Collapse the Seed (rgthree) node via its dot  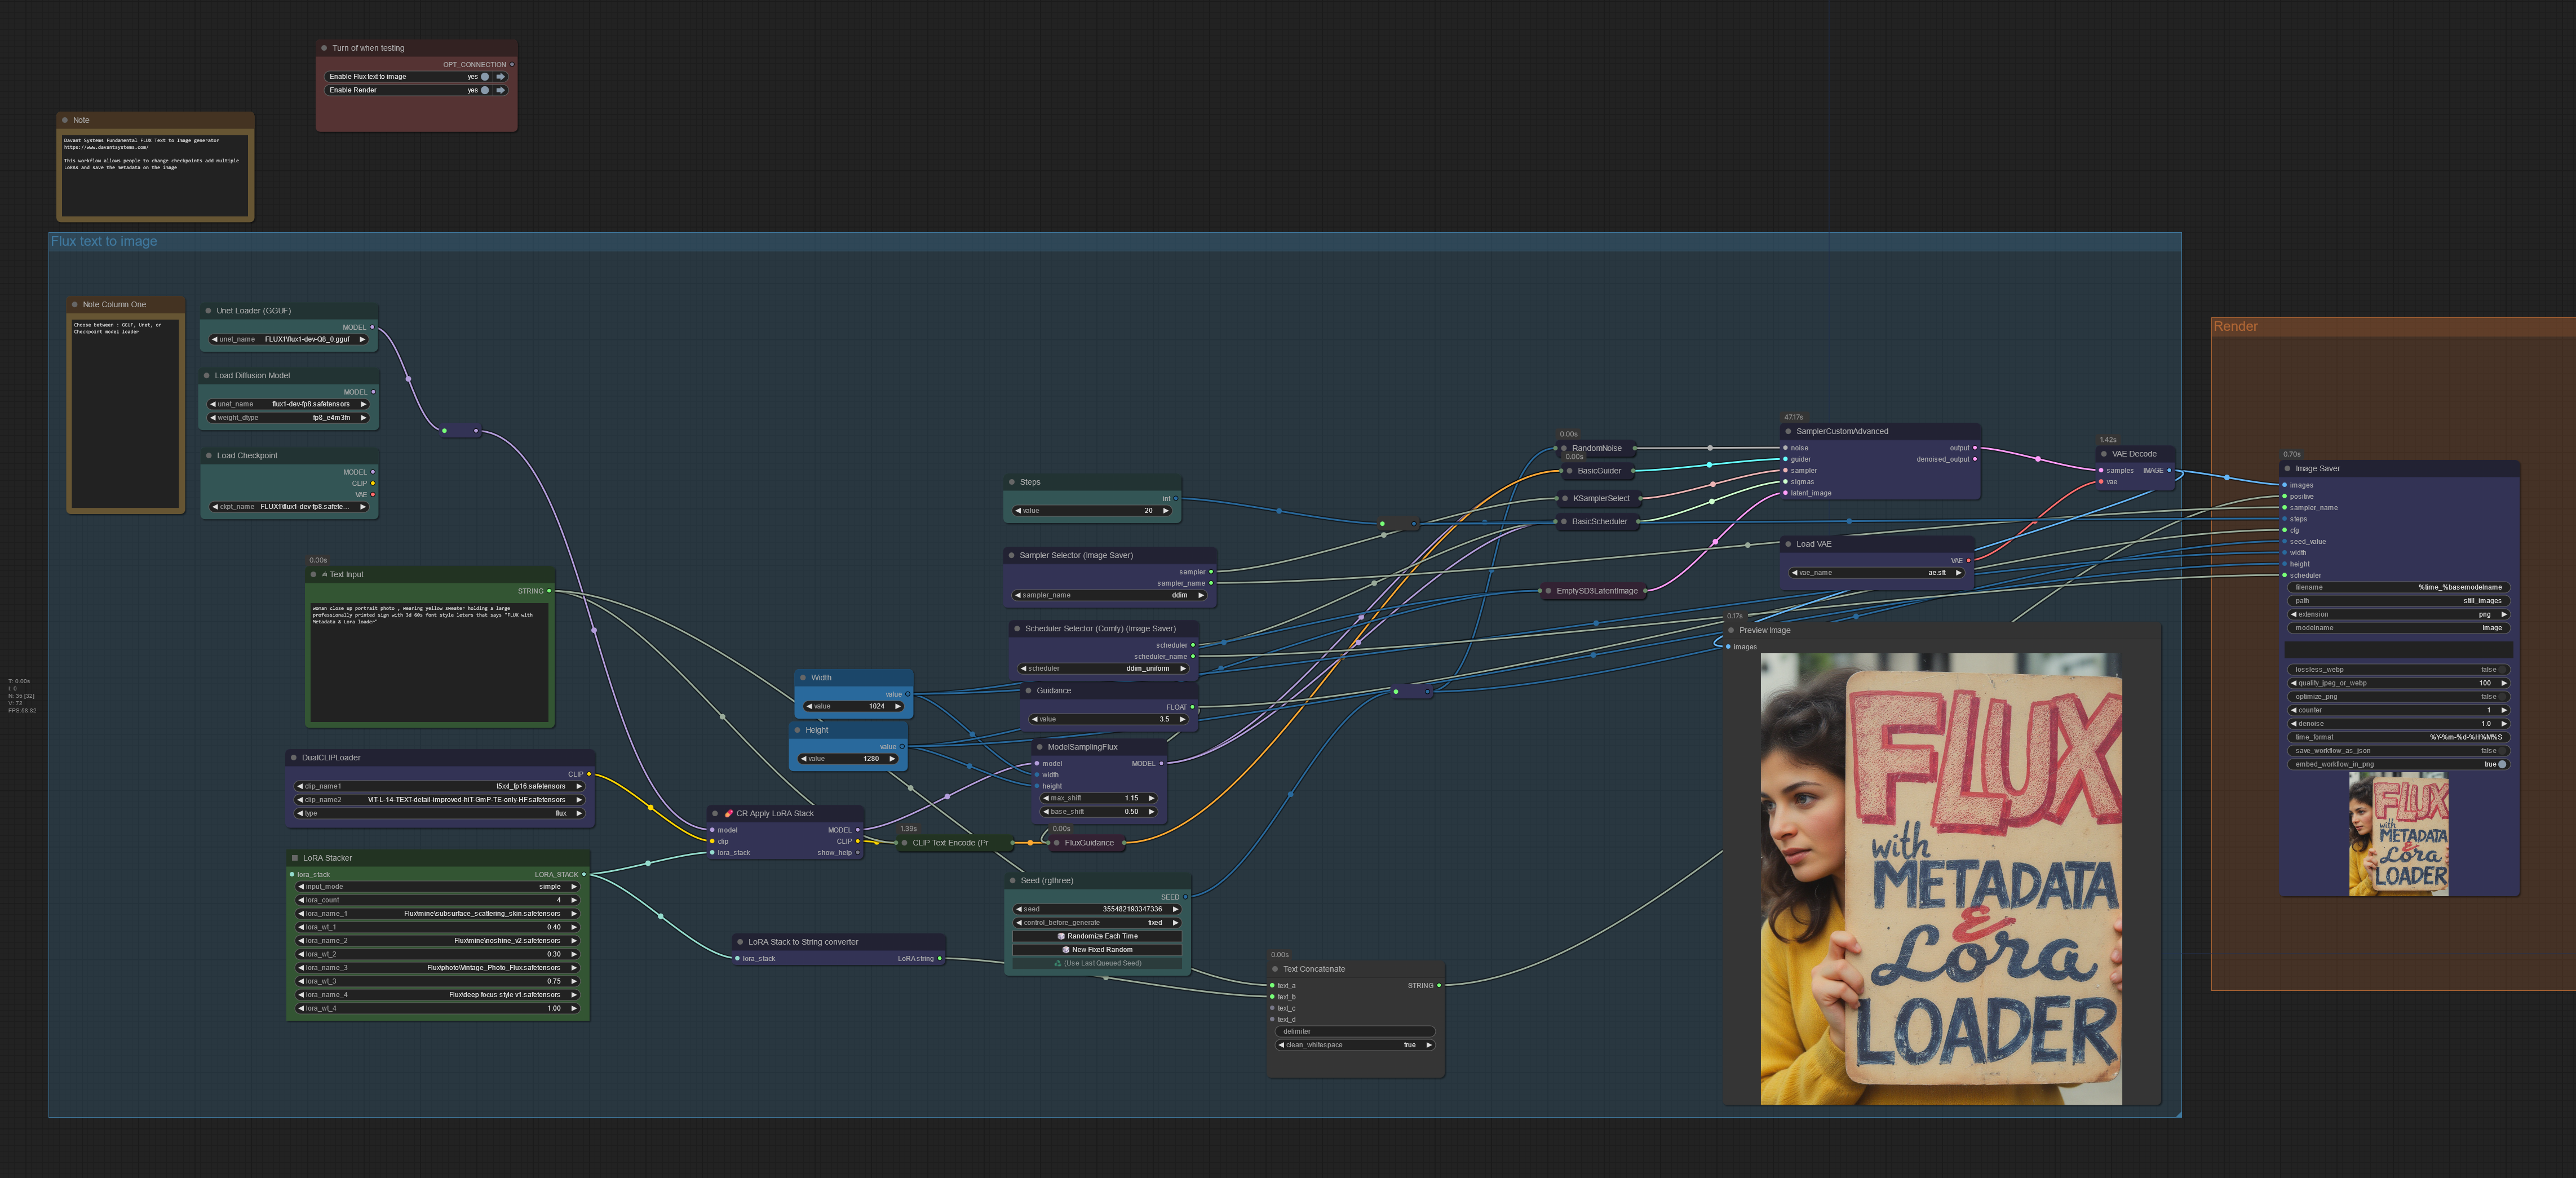[1012, 881]
